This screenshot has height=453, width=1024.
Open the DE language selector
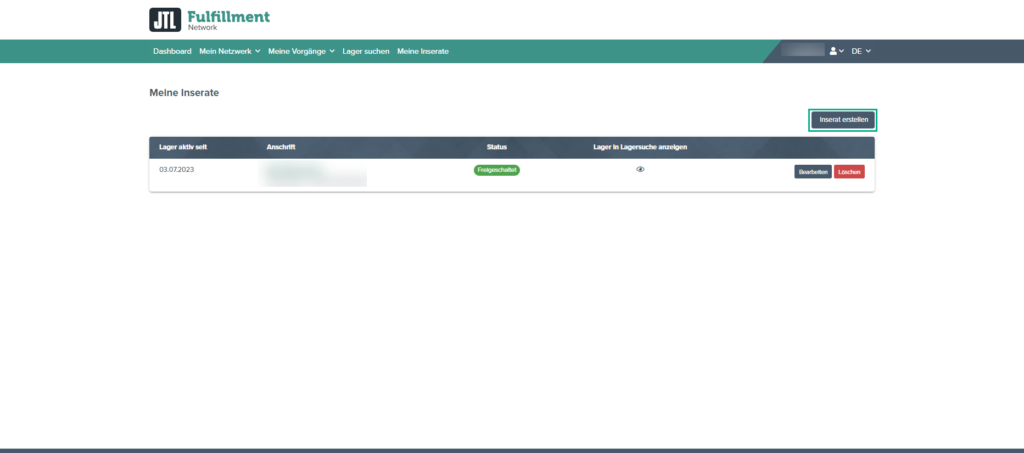[x=861, y=51]
